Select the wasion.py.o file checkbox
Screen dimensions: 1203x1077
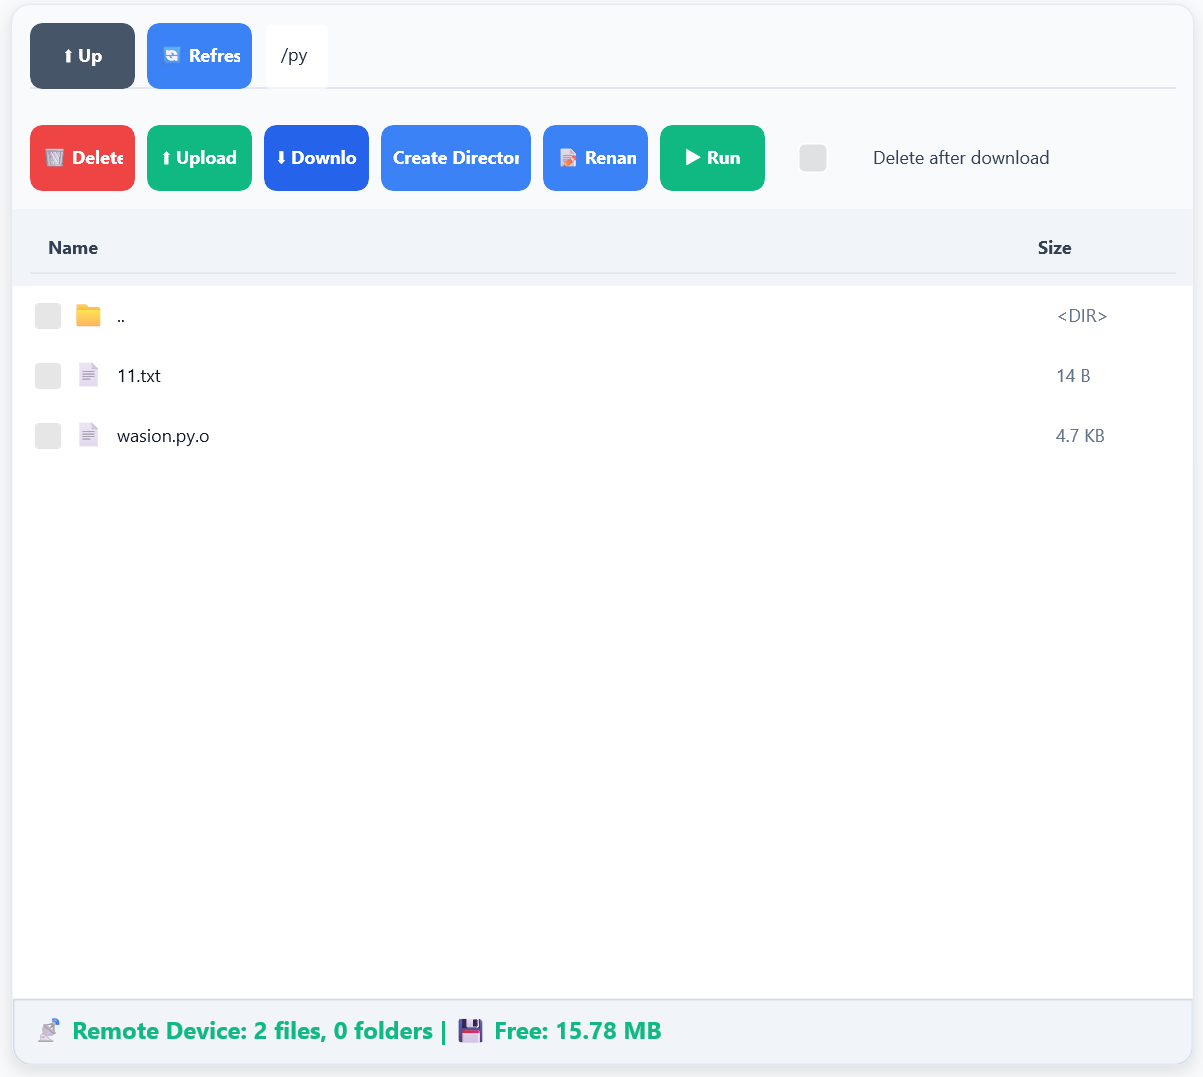pyautogui.click(x=48, y=436)
